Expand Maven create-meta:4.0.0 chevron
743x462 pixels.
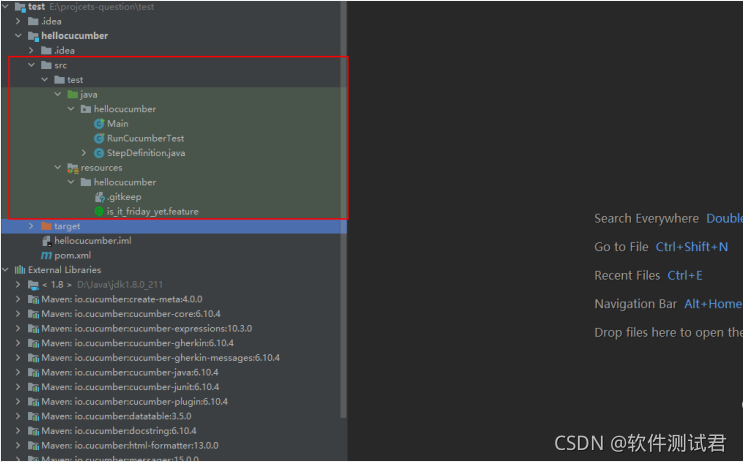coord(18,299)
